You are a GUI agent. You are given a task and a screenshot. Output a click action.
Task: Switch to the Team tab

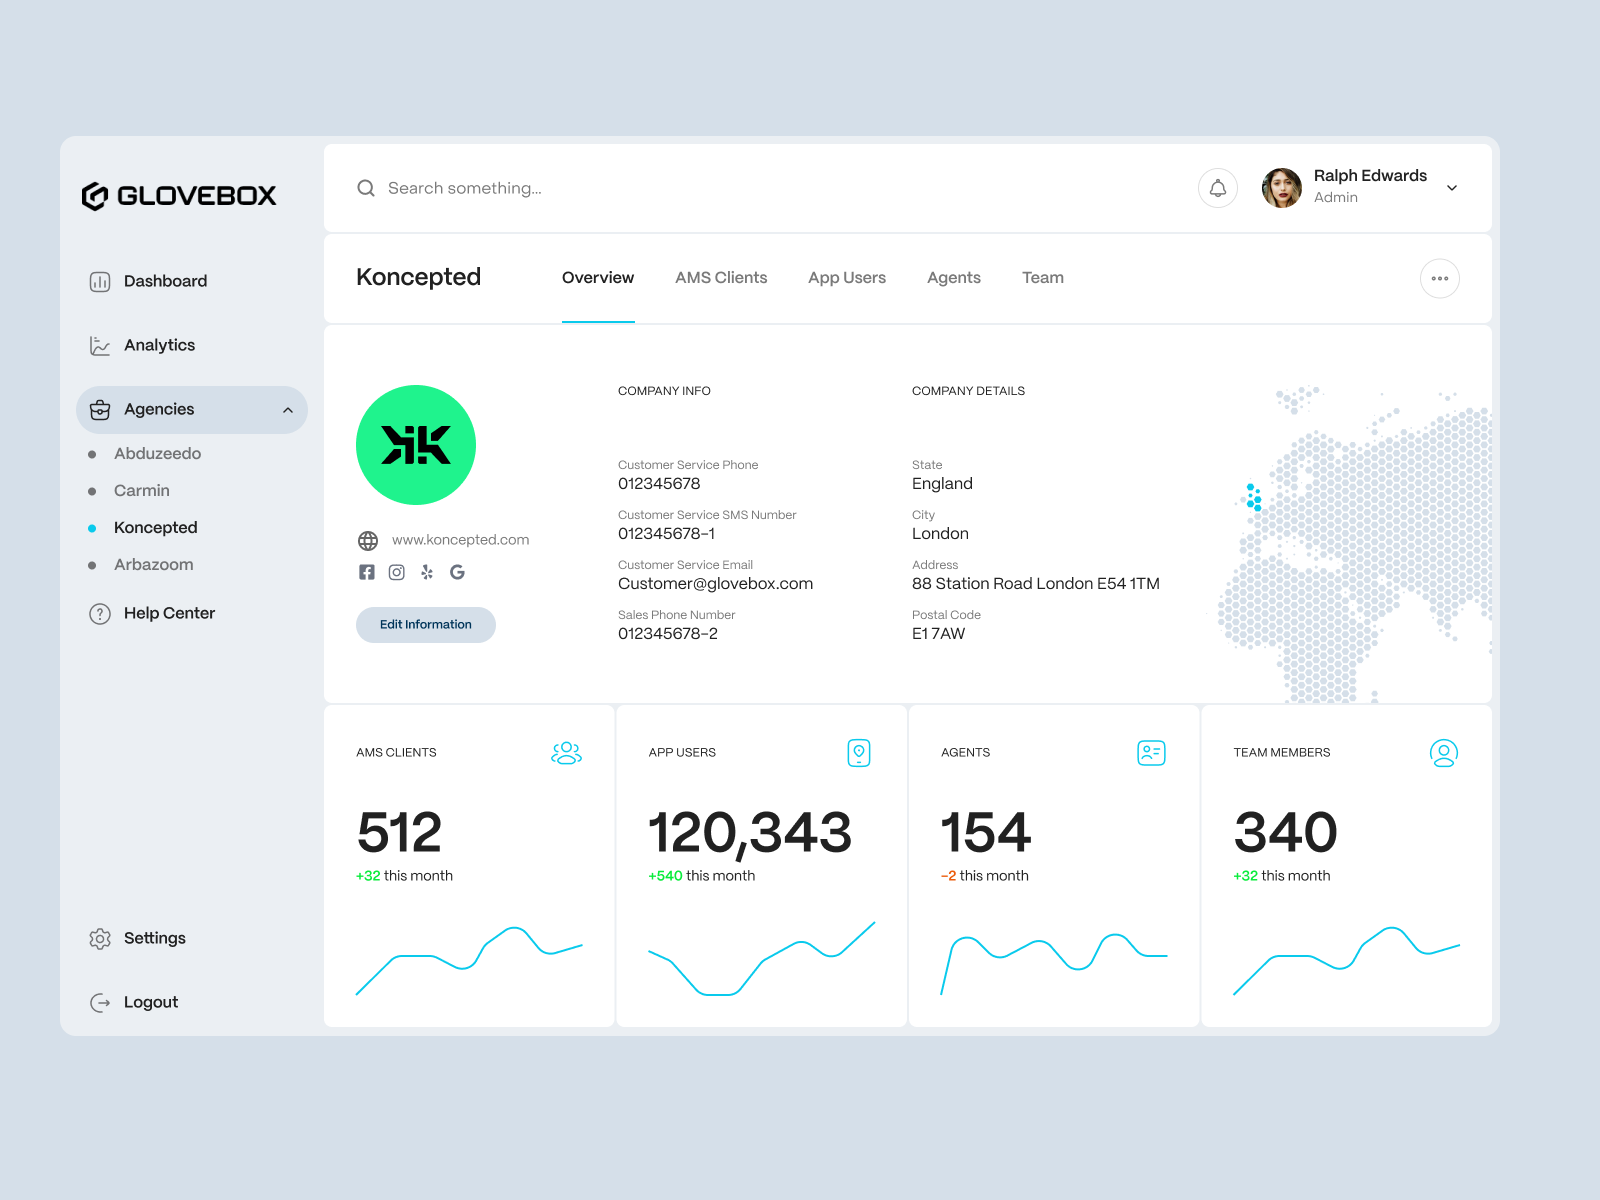[x=1043, y=278]
